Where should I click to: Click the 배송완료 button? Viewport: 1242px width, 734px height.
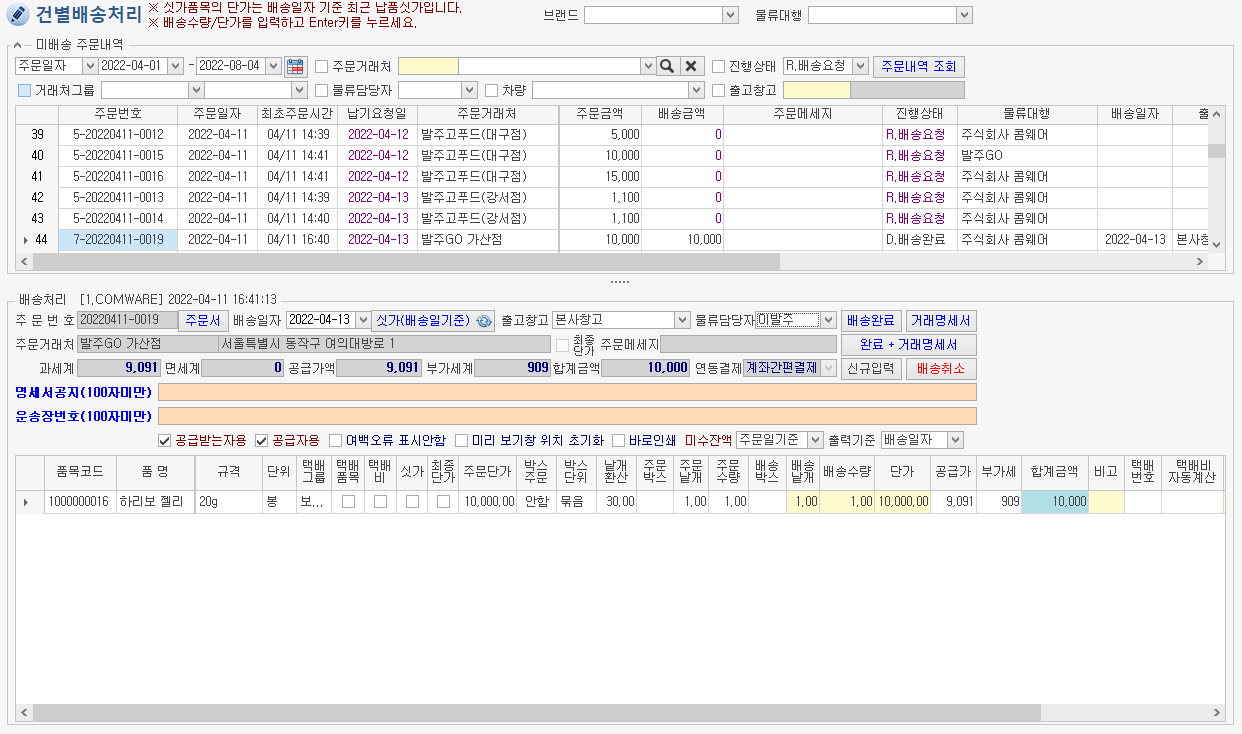871,320
